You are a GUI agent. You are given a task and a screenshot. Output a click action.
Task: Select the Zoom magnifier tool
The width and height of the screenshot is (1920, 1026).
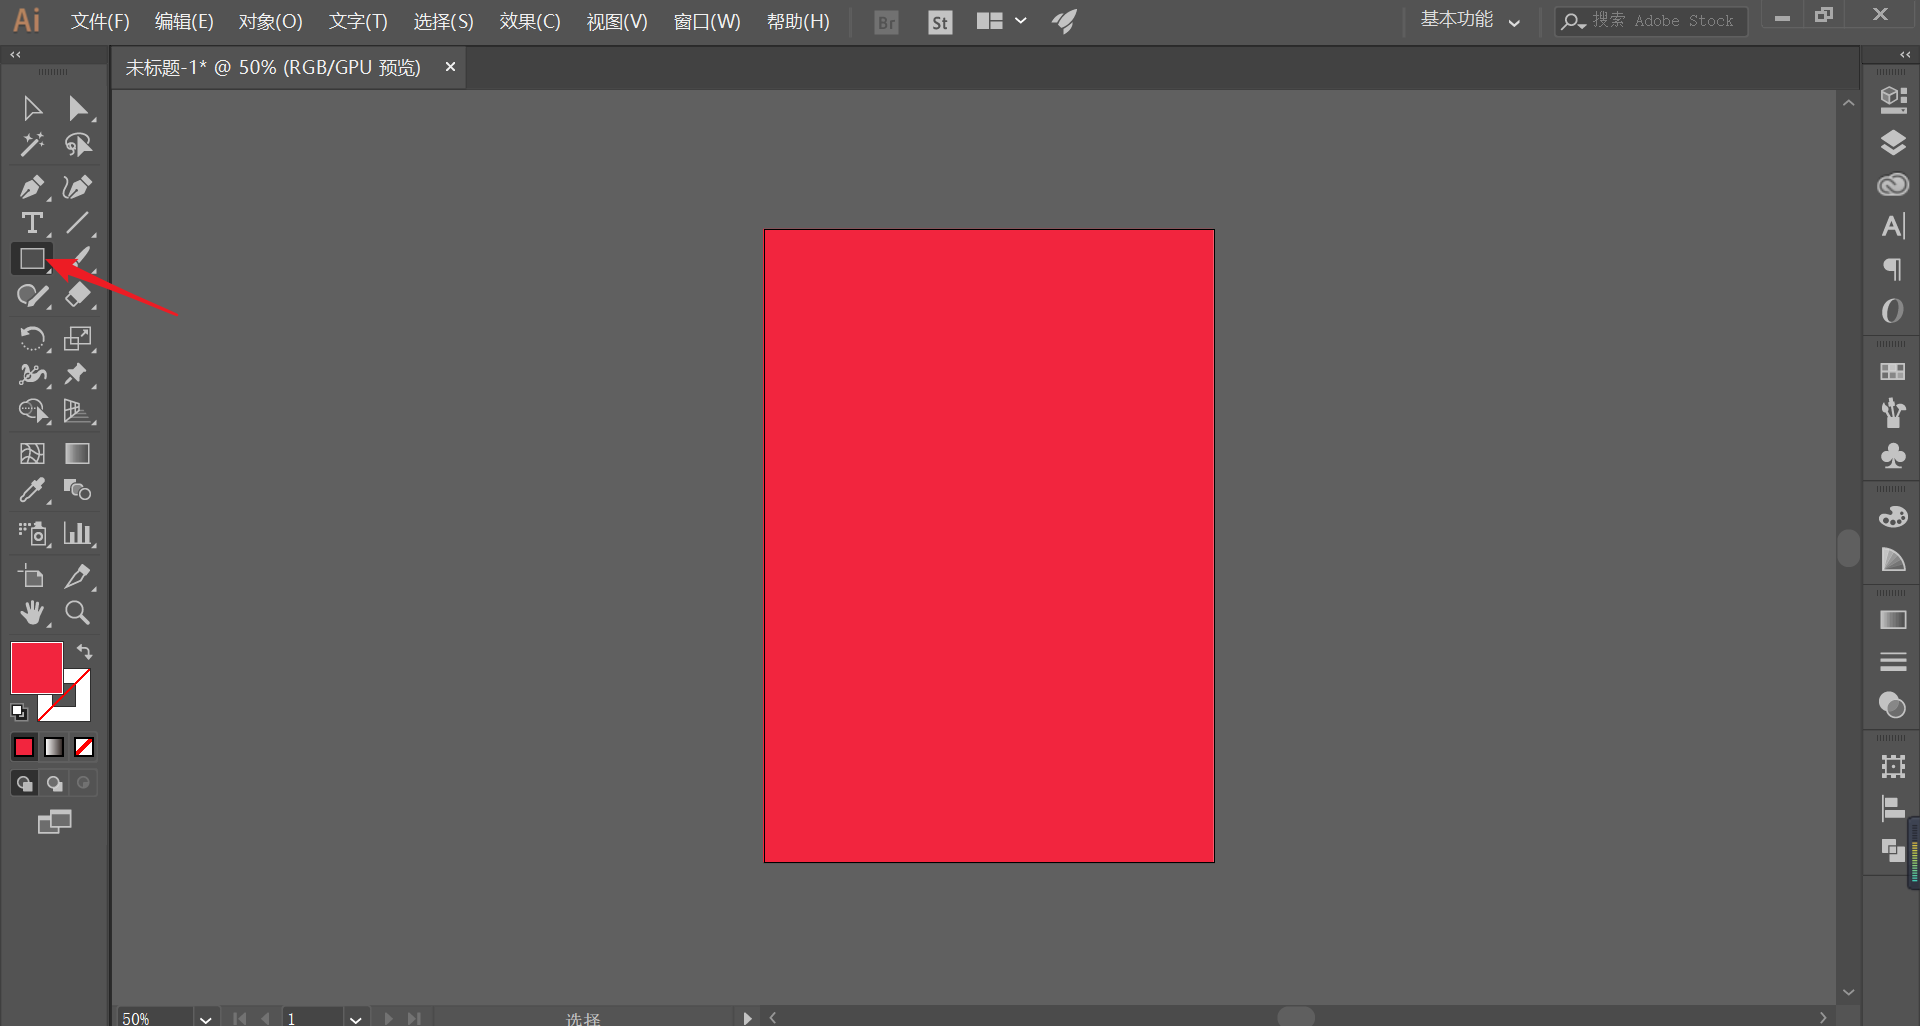[x=77, y=613]
